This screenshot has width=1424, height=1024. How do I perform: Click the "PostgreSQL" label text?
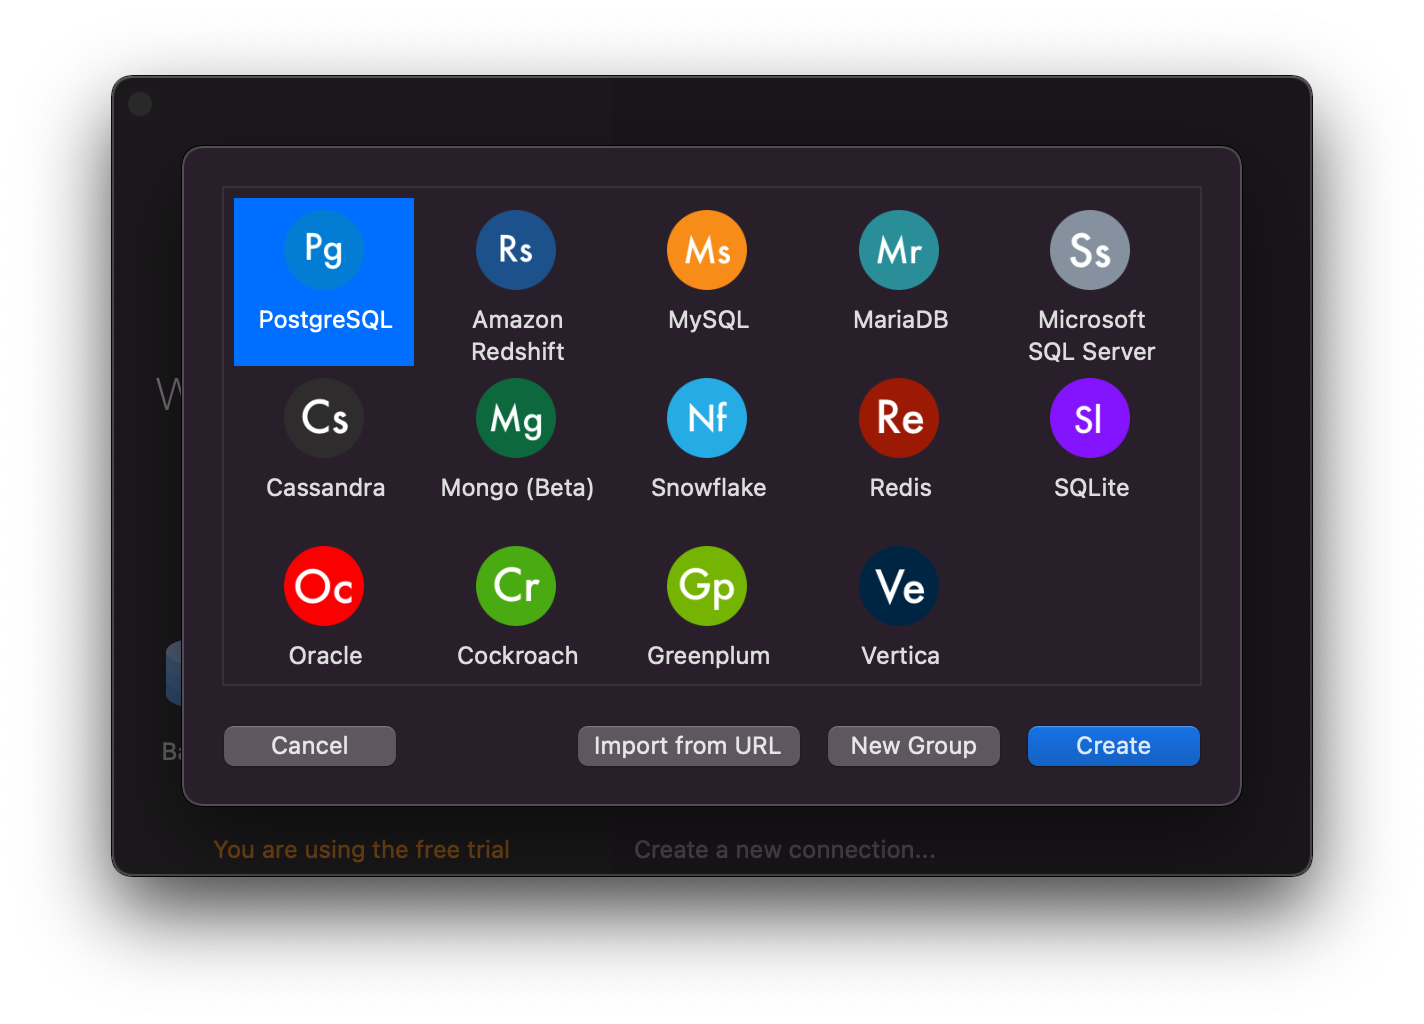click(x=326, y=320)
